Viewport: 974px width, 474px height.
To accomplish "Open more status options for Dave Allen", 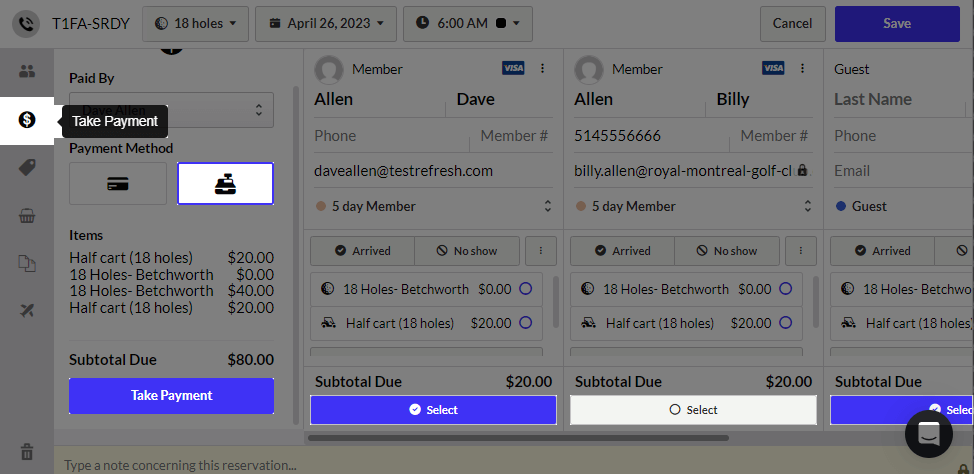I will (x=541, y=251).
